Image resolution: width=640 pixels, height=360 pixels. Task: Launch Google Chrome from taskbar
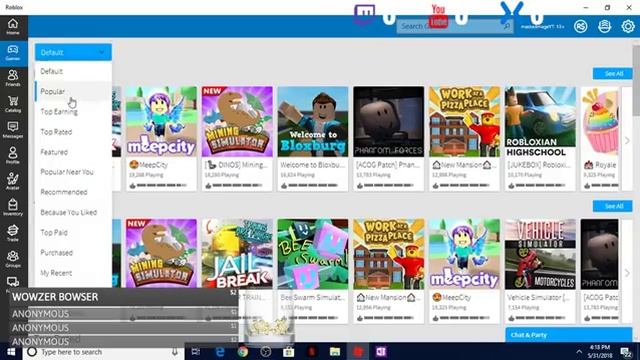[x=243, y=351]
